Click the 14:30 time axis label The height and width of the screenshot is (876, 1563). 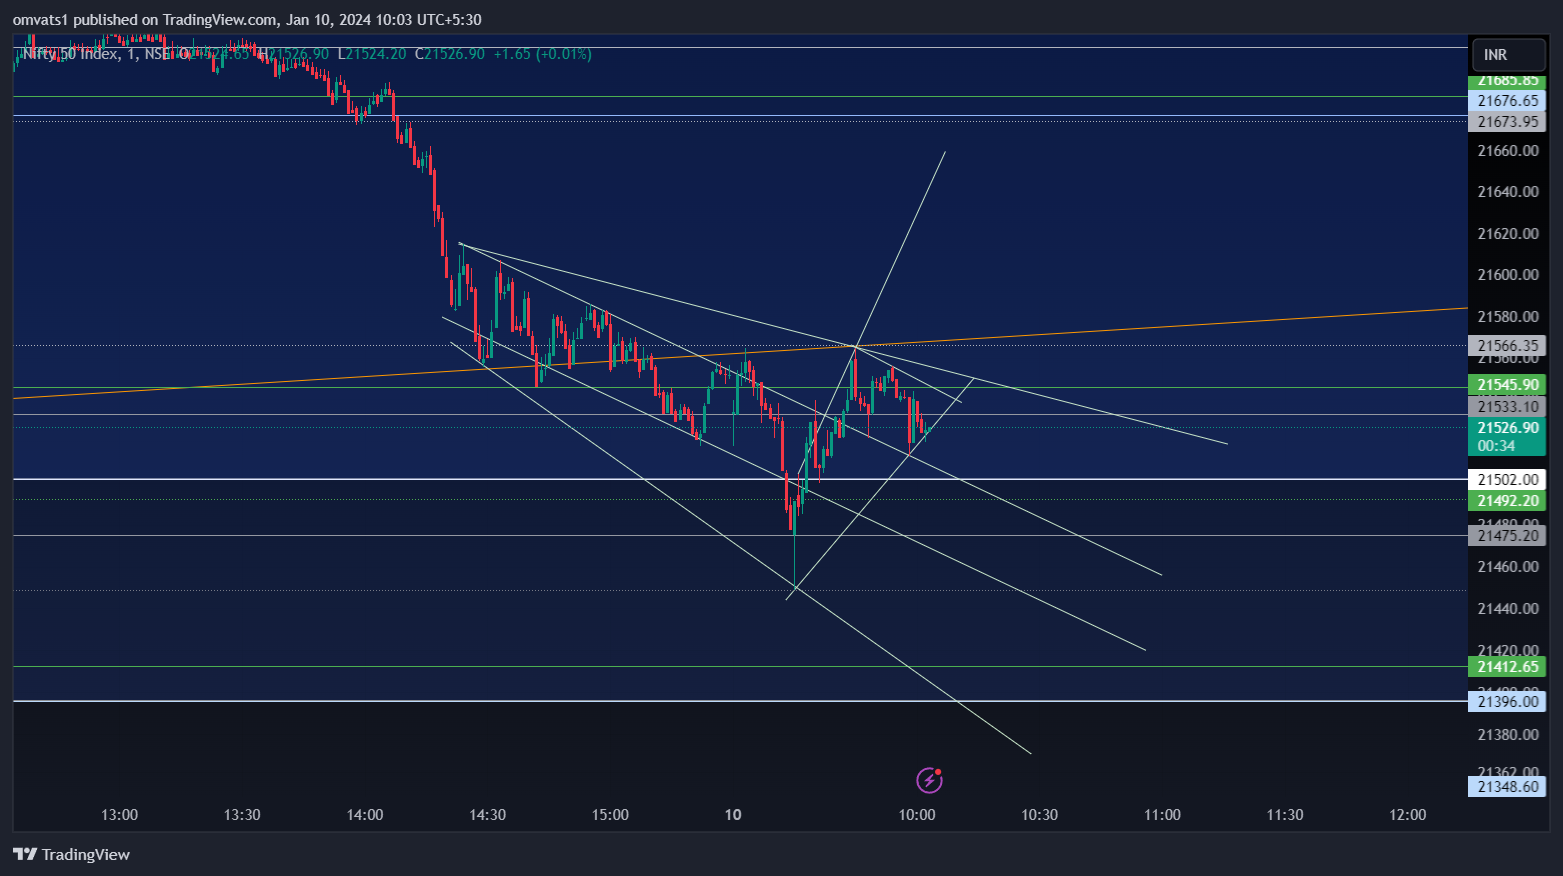(x=487, y=815)
